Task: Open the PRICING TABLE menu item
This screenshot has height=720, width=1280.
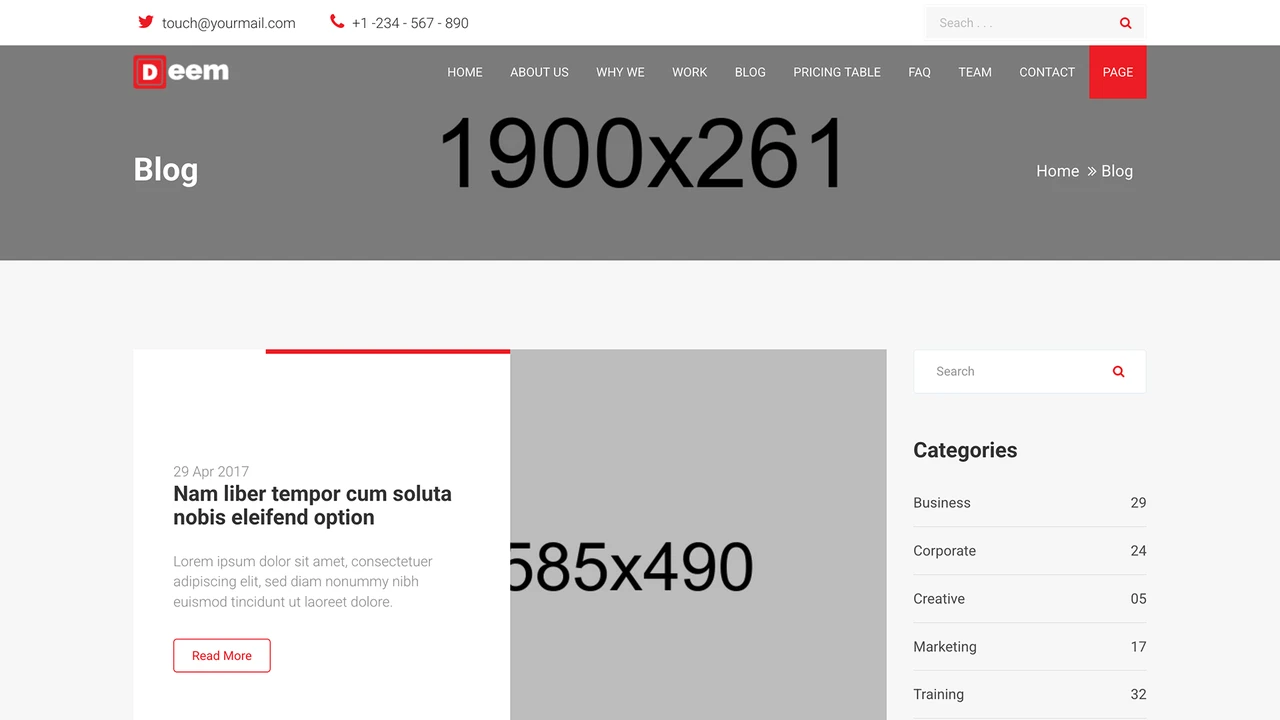Action: coord(837,72)
